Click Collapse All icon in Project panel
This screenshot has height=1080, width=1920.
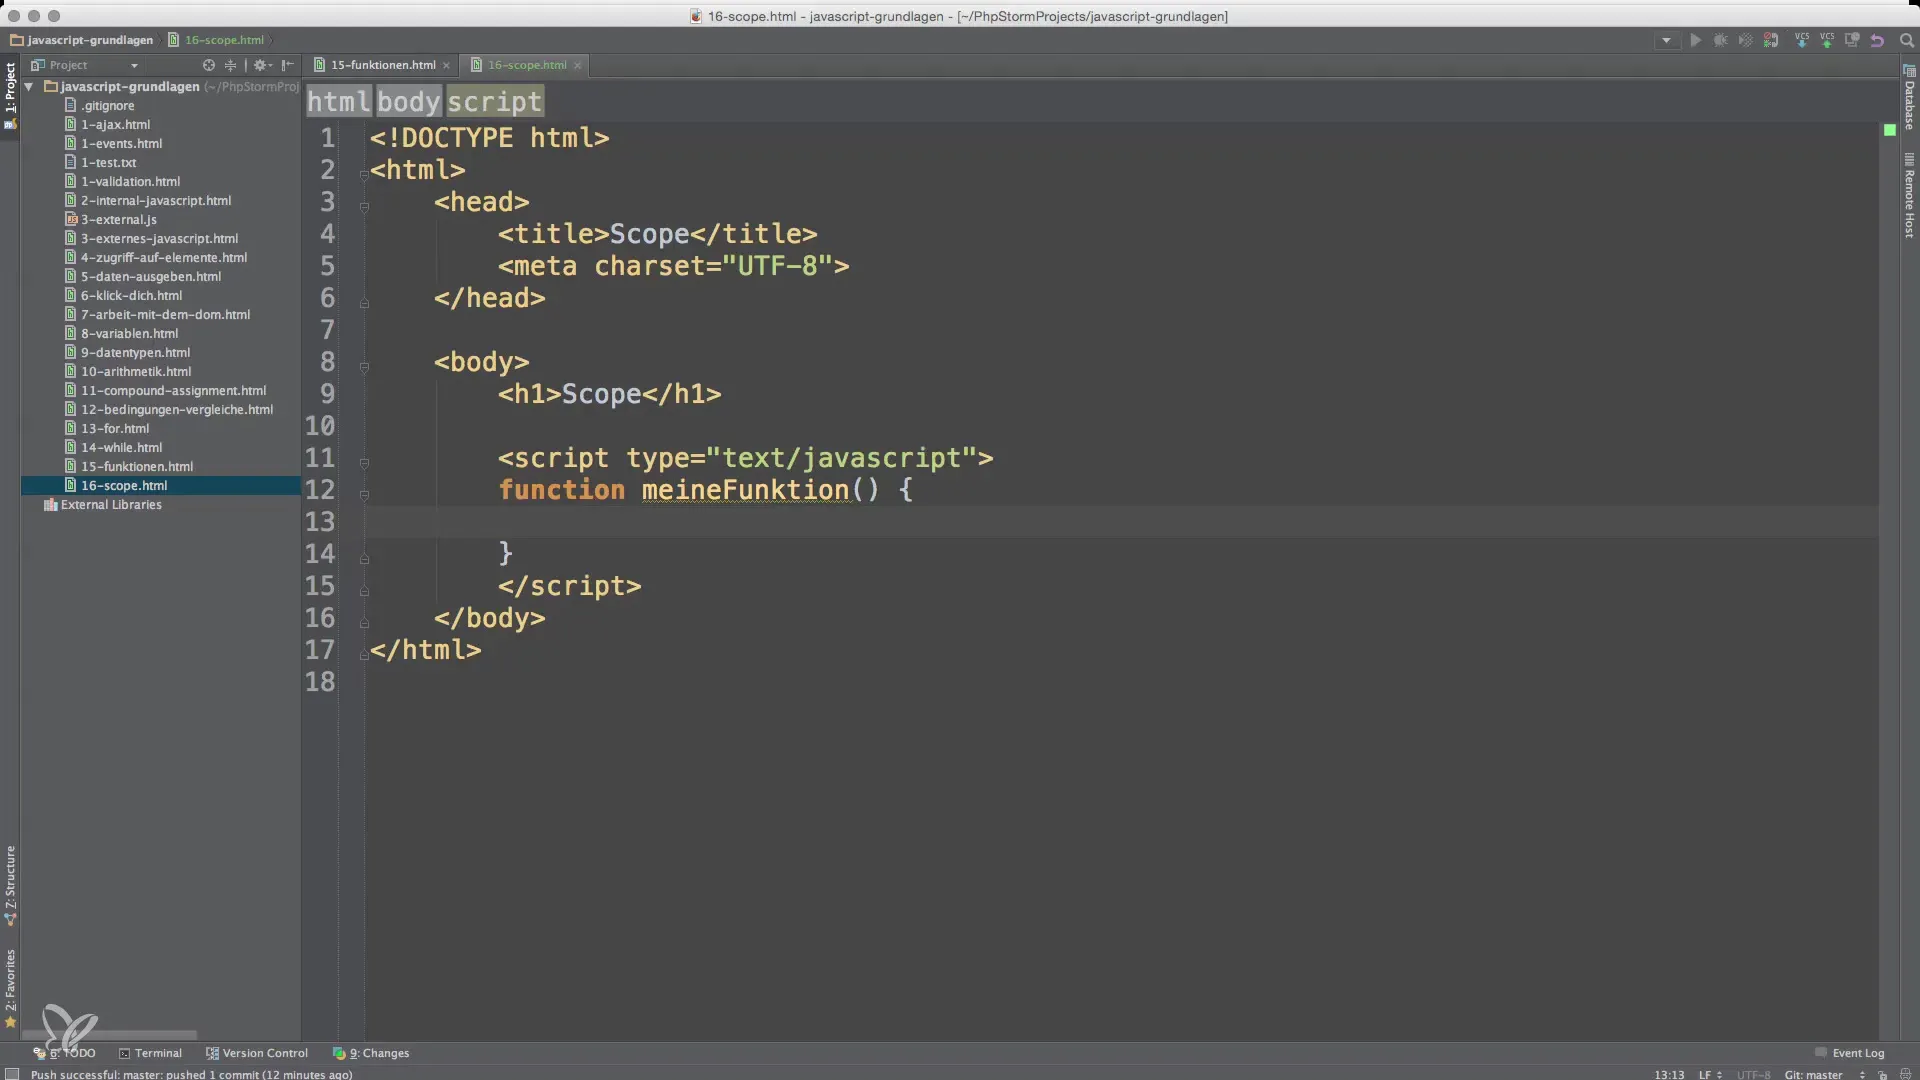coord(230,65)
